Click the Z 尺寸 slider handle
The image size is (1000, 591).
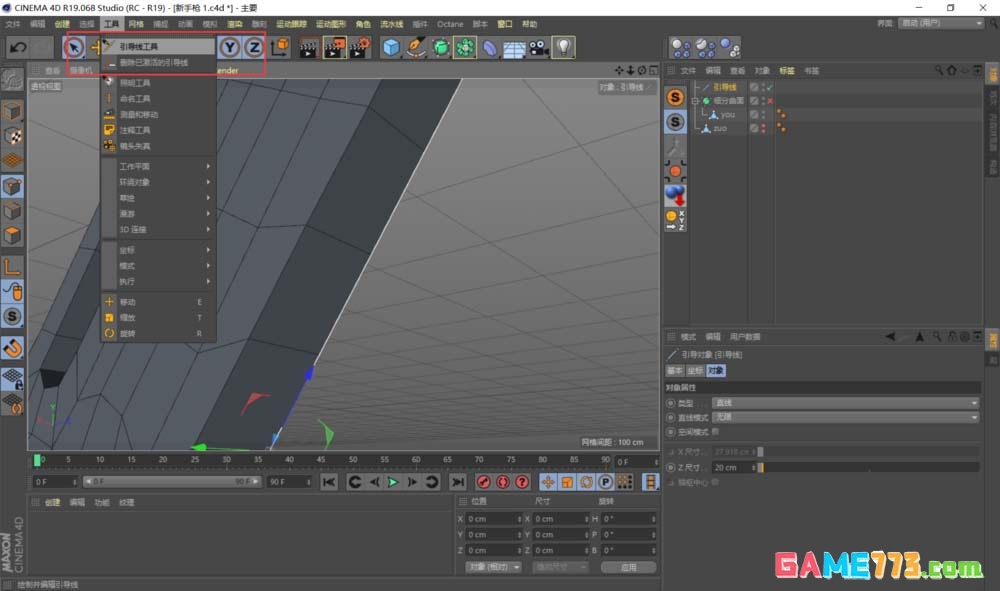point(760,468)
